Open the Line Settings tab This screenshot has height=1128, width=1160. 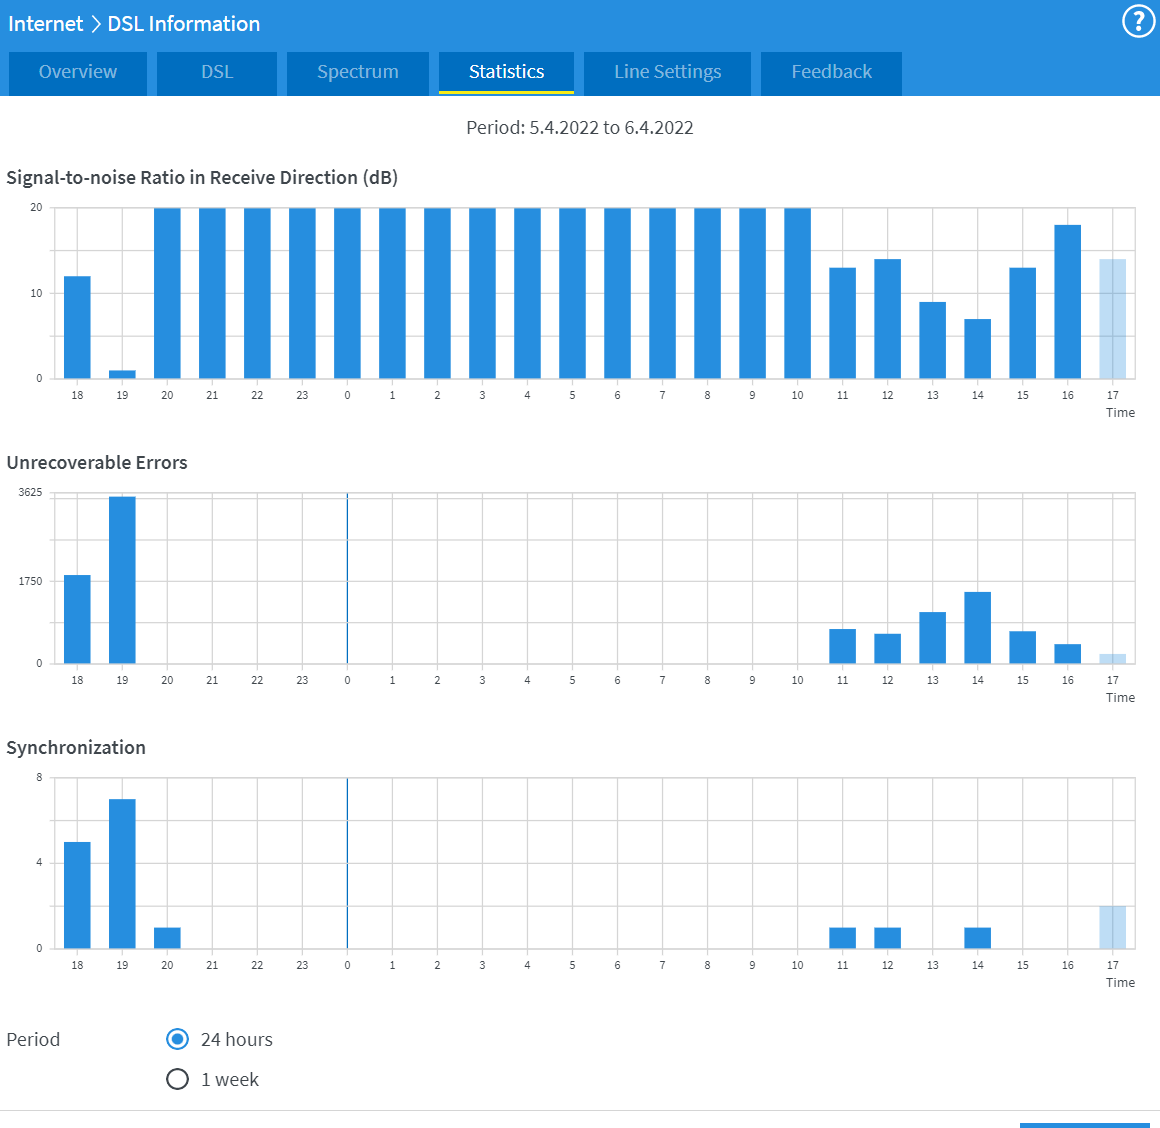click(x=667, y=72)
